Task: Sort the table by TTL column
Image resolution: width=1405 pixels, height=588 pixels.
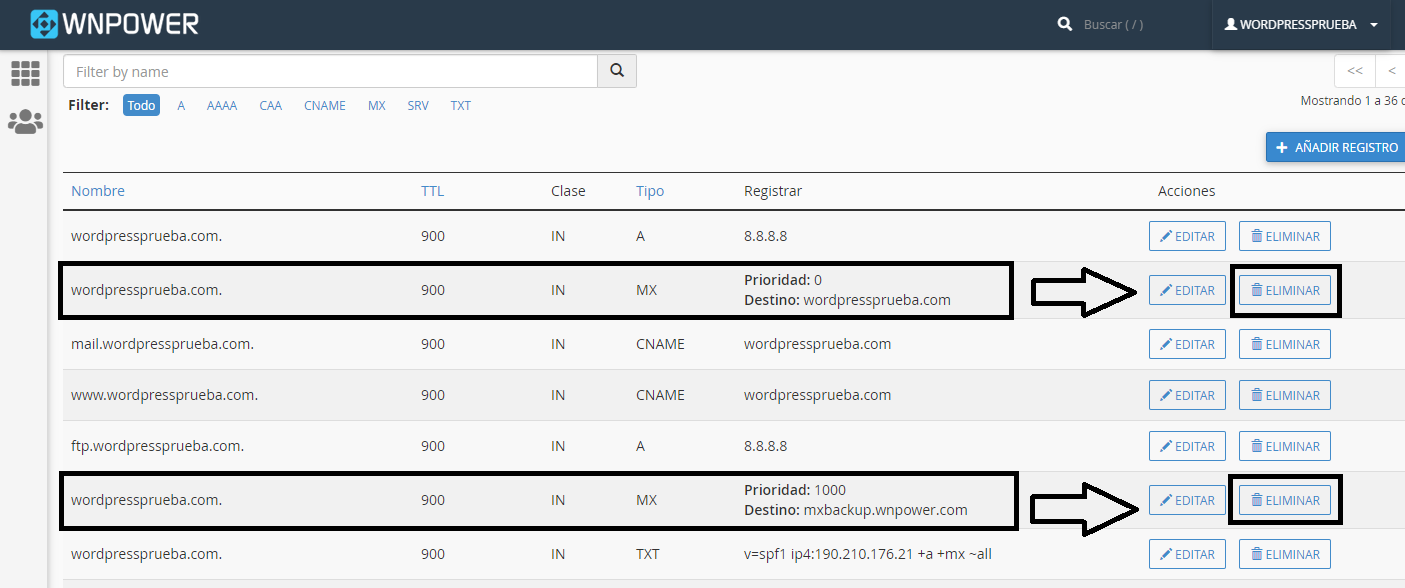Action: (x=432, y=191)
